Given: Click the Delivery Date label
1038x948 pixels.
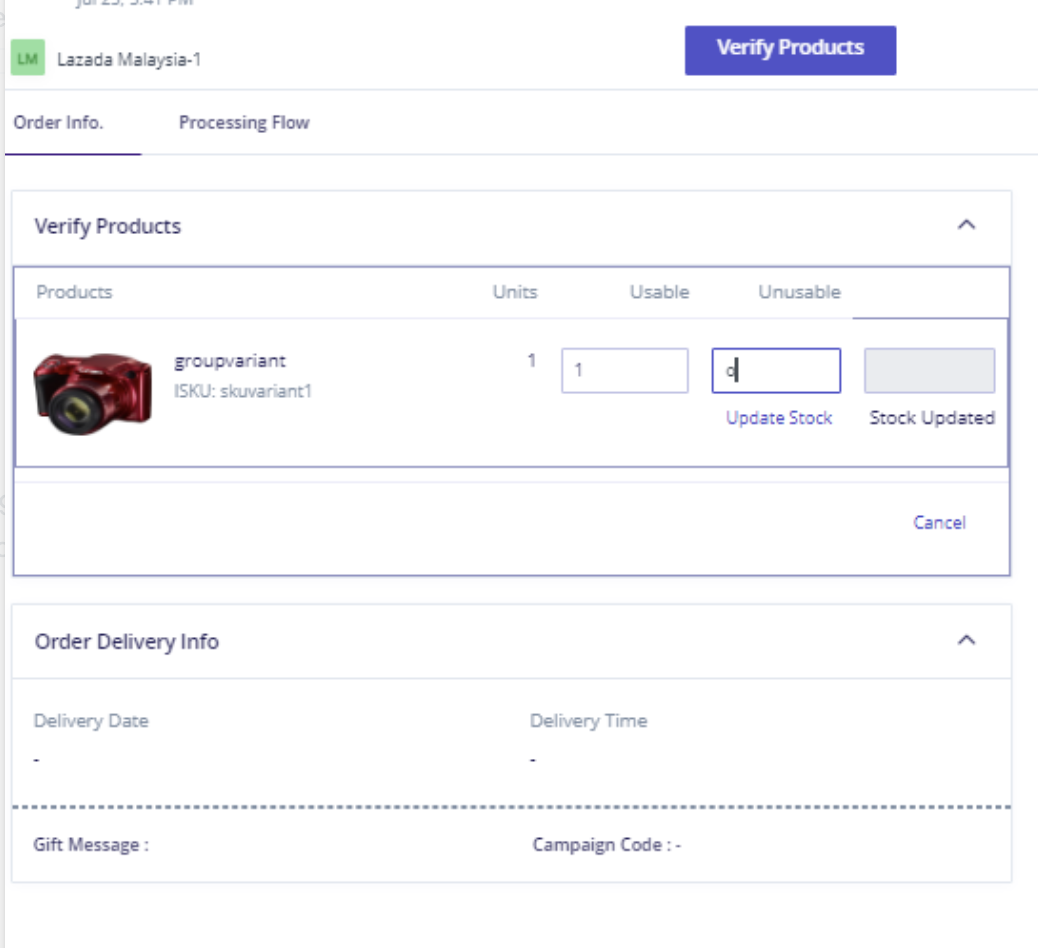Looking at the screenshot, I should (91, 720).
